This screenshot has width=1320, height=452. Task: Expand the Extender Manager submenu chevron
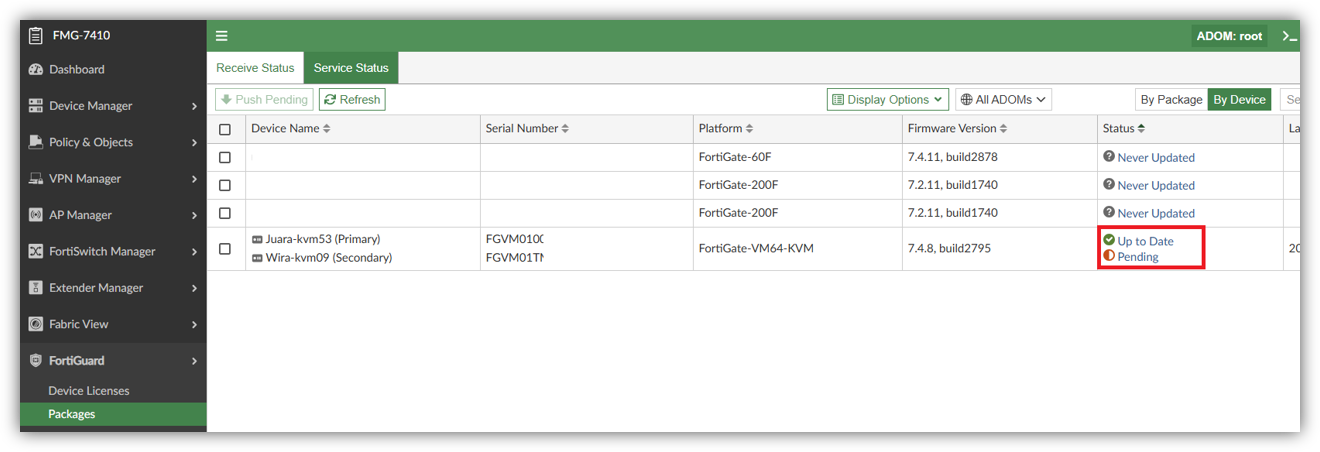(x=194, y=288)
